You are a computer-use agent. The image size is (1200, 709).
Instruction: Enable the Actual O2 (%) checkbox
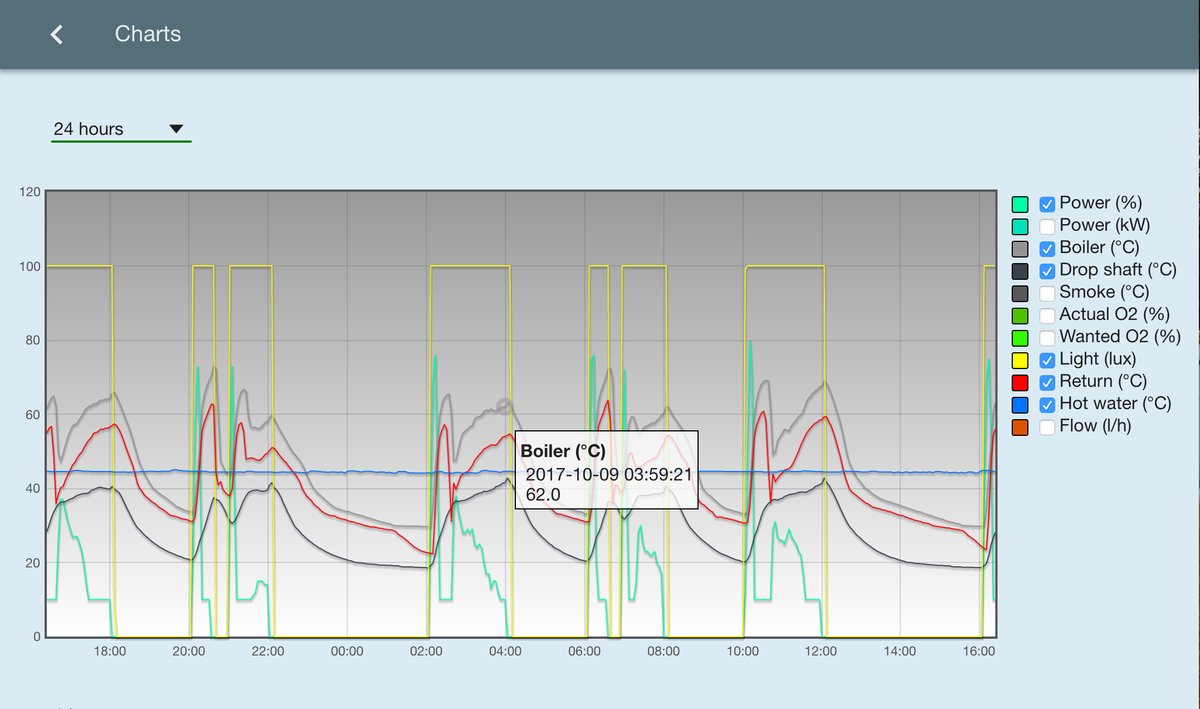tap(1048, 315)
